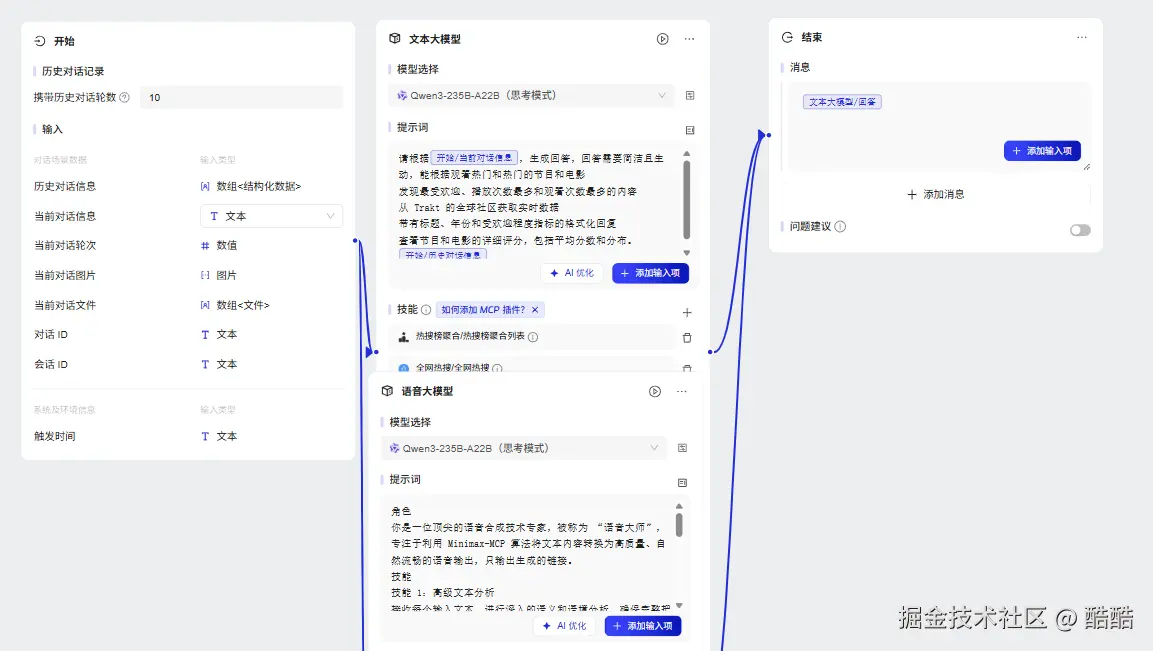1153x651 pixels.
Task: Open model settings icon in 语音大模型
Action: pyautogui.click(x=682, y=448)
